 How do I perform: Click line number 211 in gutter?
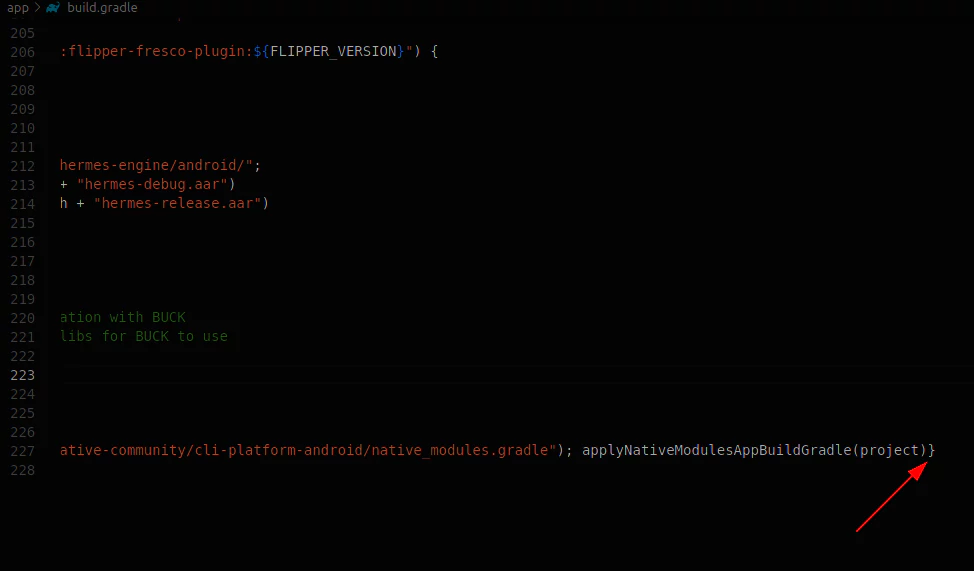[x=23, y=147]
